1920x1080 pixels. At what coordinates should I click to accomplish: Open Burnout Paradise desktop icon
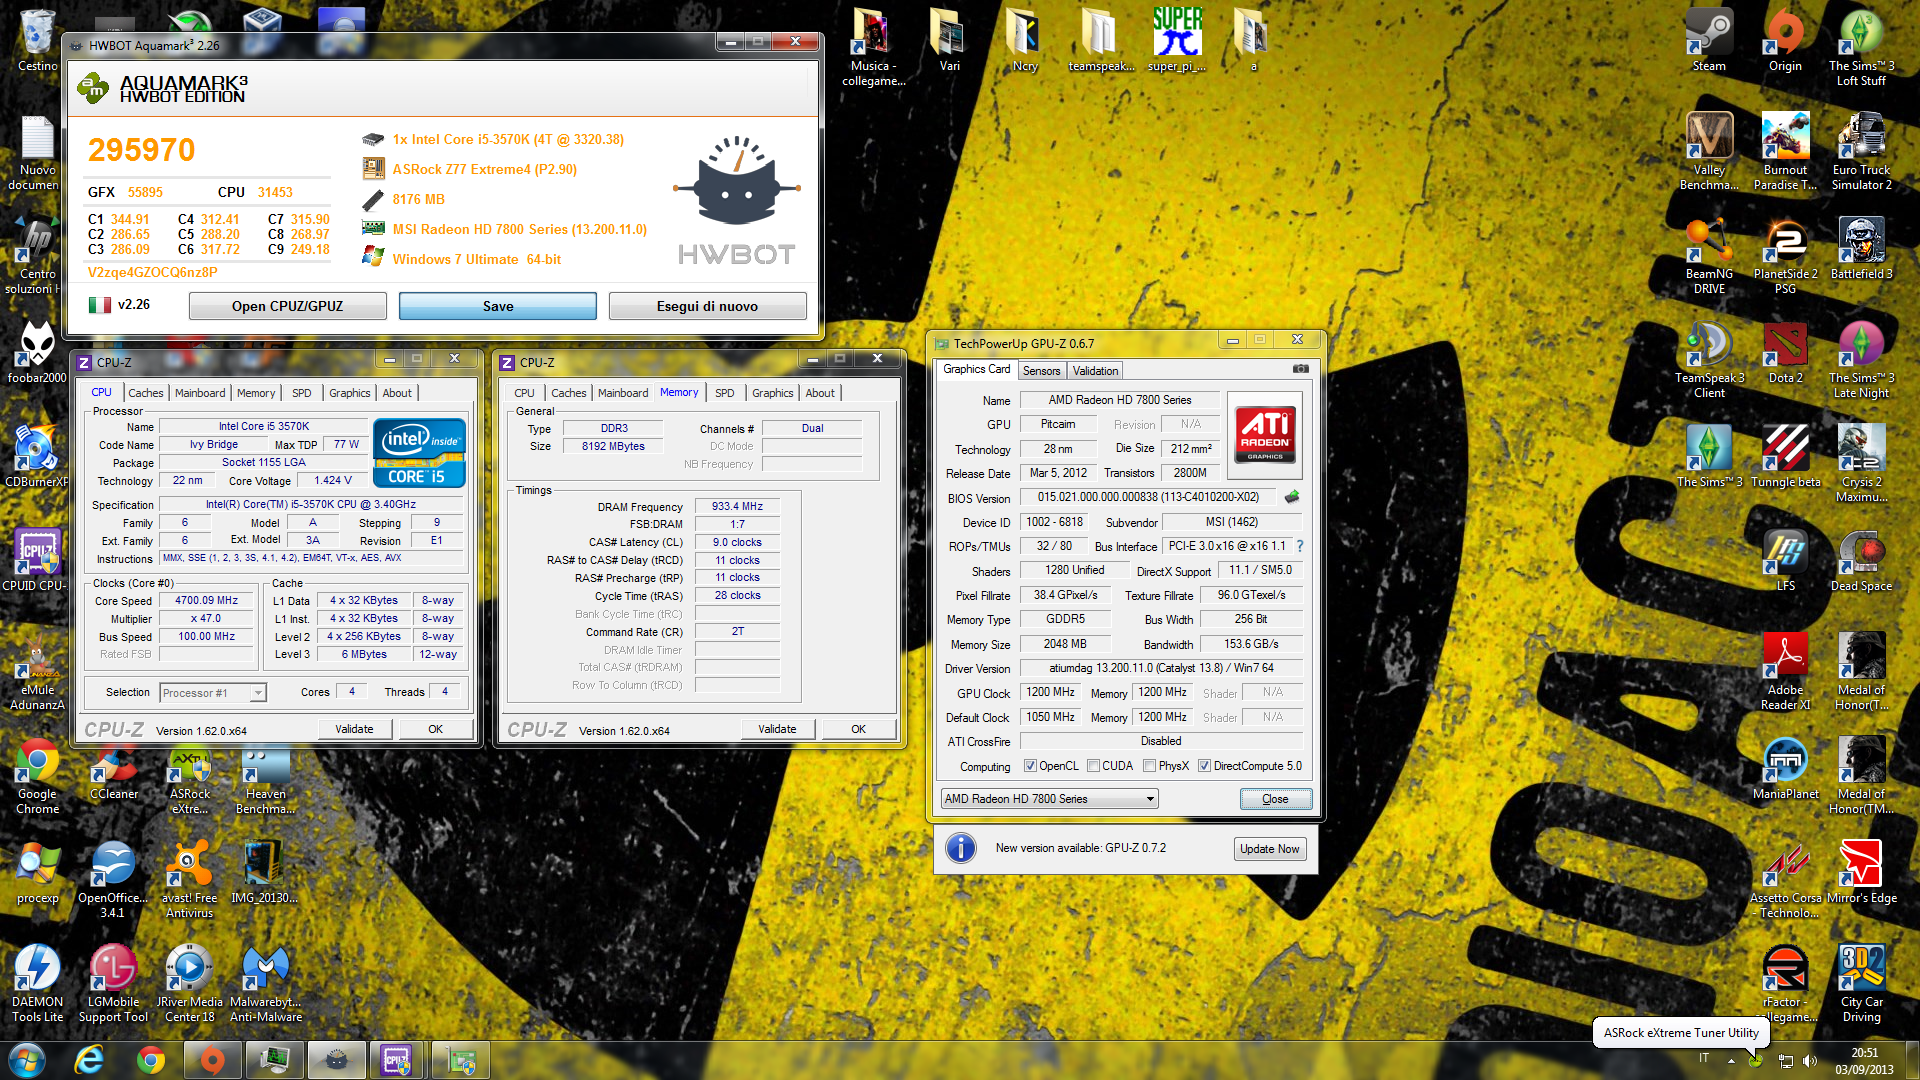[1785, 151]
